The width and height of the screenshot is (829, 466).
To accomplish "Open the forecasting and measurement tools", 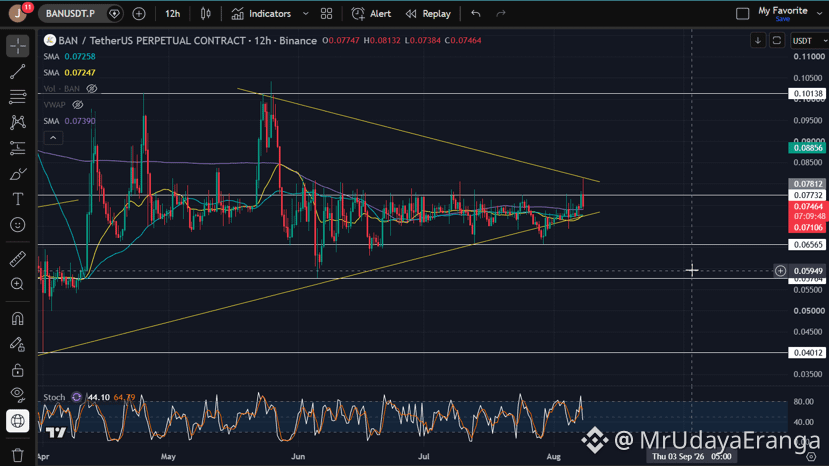I will coord(17,148).
